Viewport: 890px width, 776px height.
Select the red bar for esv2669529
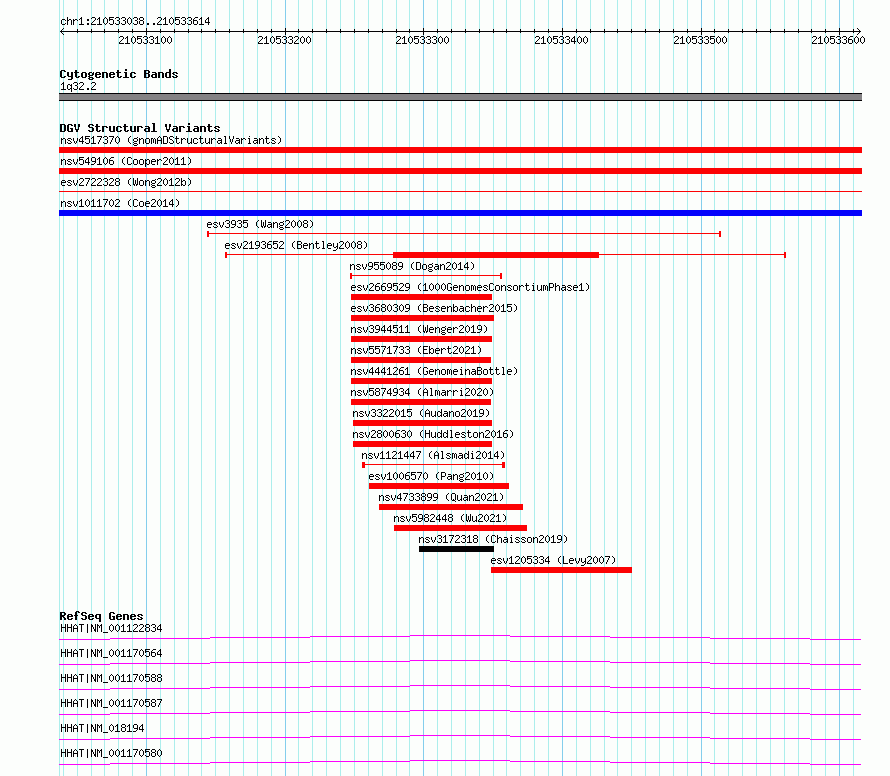click(x=421, y=297)
